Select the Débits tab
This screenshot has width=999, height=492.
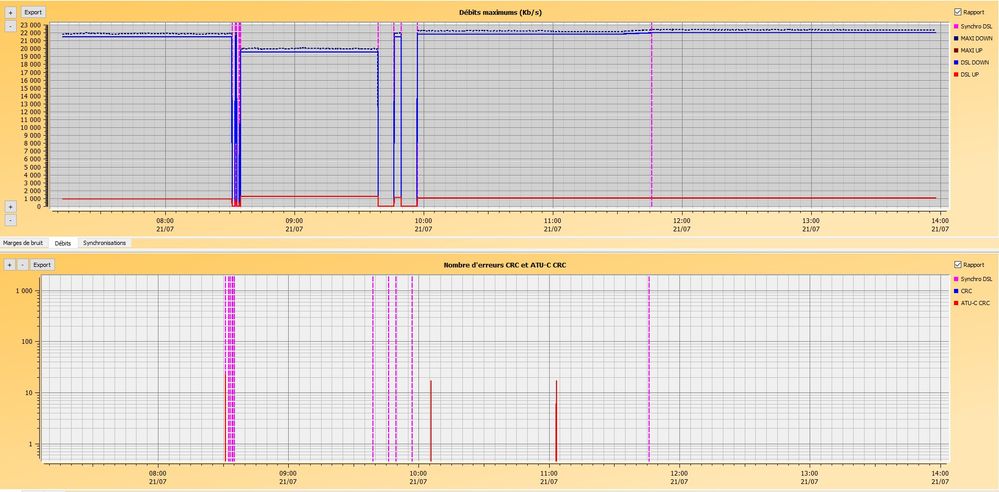click(63, 243)
